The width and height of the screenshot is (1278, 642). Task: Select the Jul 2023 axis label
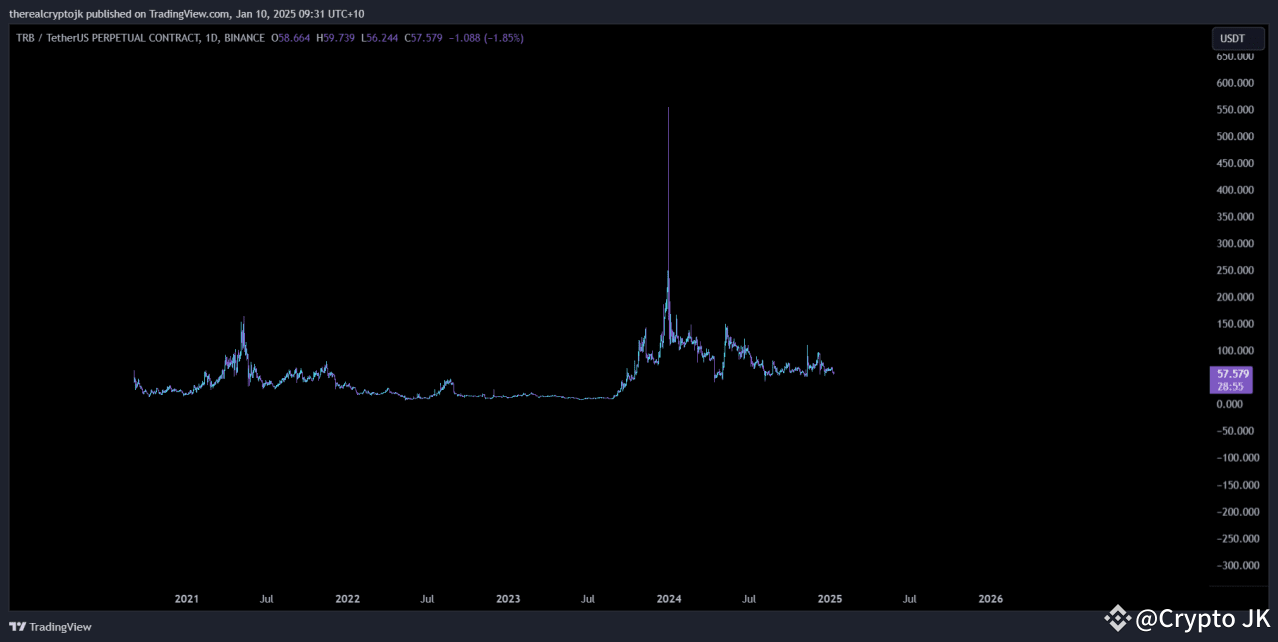(x=587, y=598)
